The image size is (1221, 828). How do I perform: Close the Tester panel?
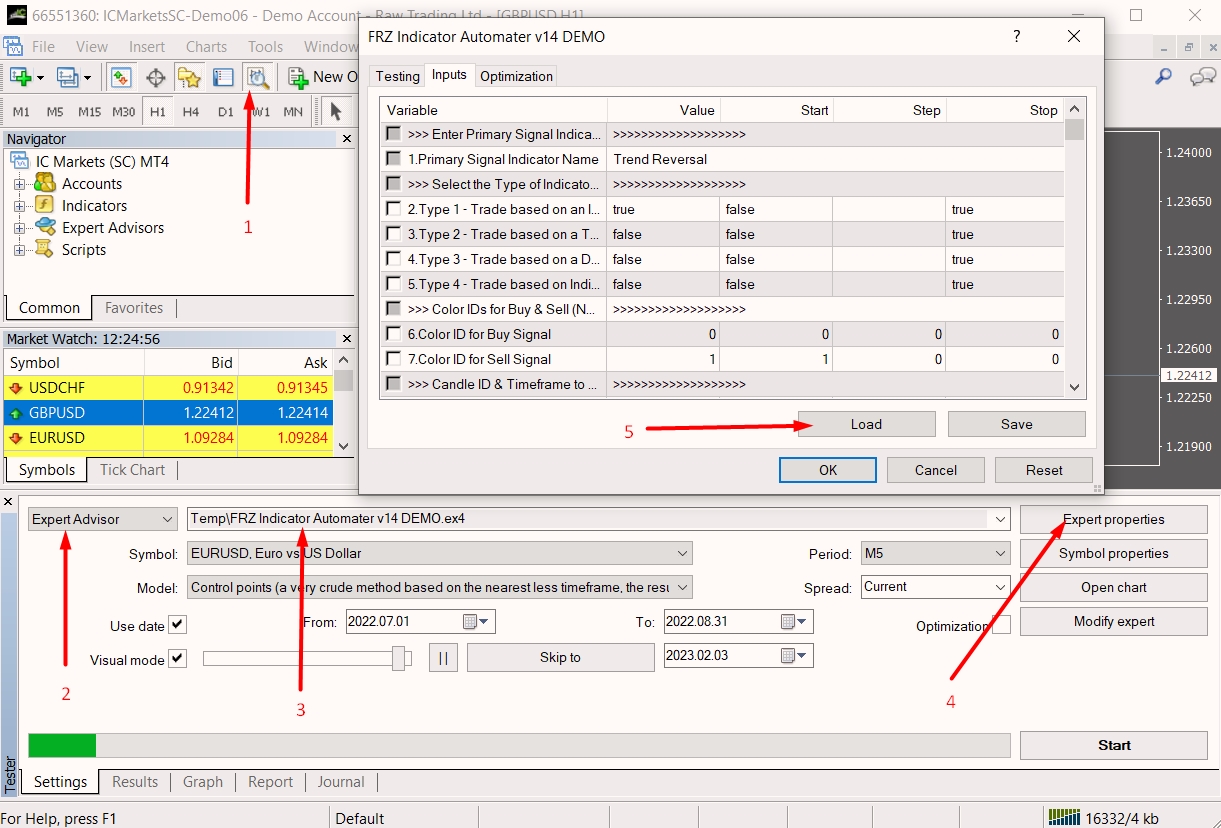[8, 501]
